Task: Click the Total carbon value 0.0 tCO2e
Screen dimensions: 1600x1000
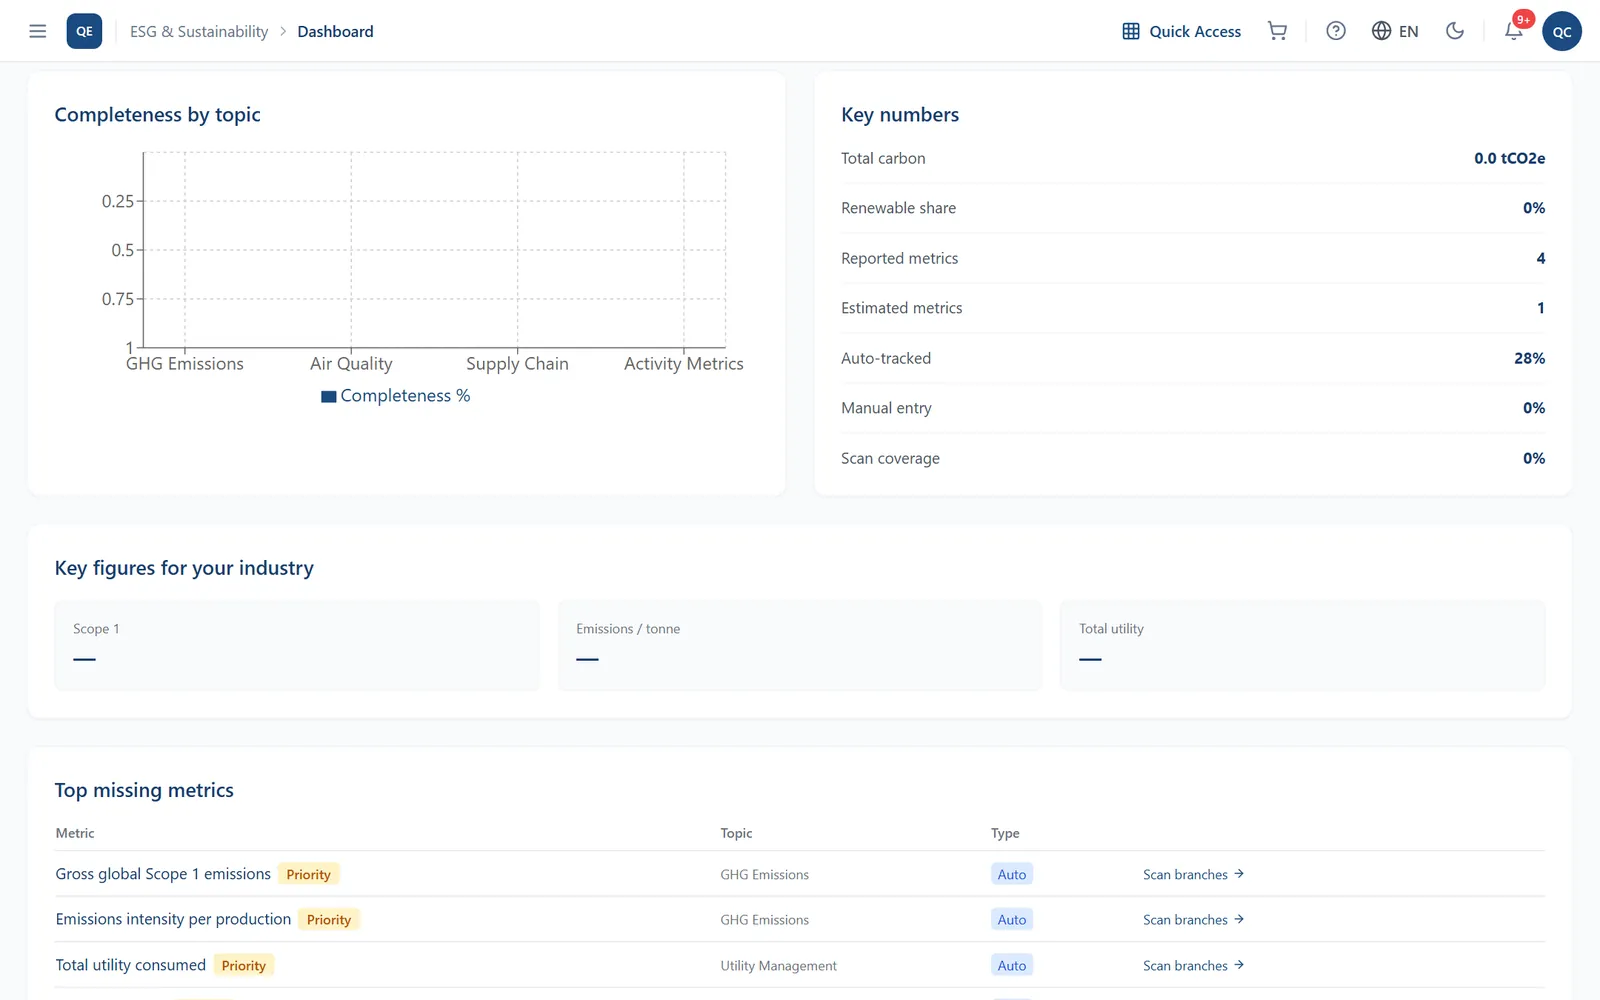Action: point(1509,158)
